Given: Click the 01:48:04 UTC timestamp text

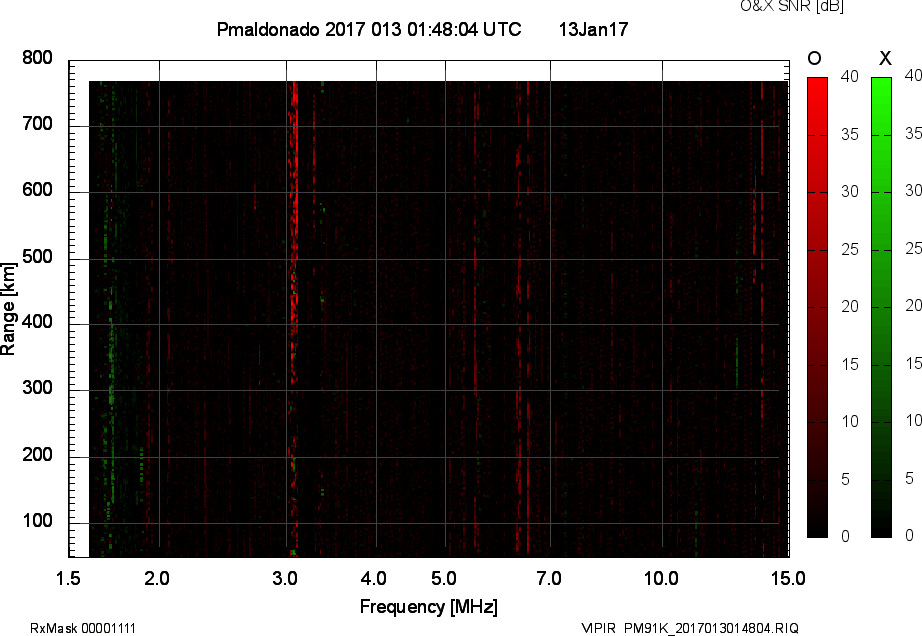Looking at the screenshot, I should [463, 30].
